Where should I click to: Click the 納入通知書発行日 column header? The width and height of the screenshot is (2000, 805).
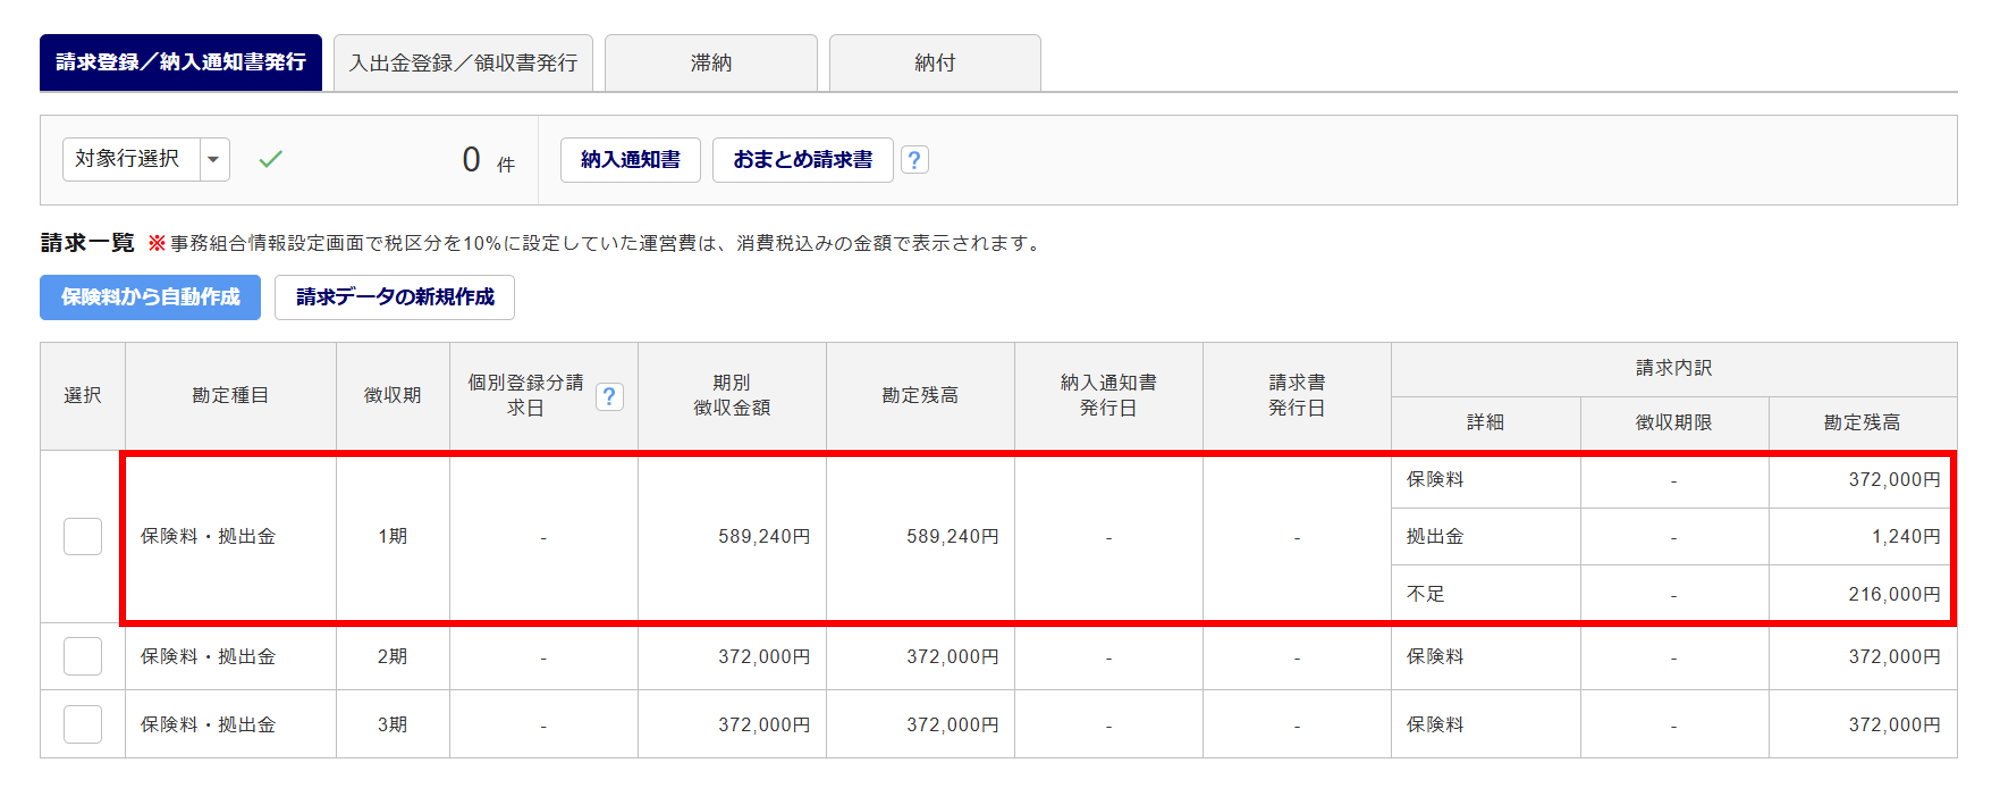click(1109, 396)
